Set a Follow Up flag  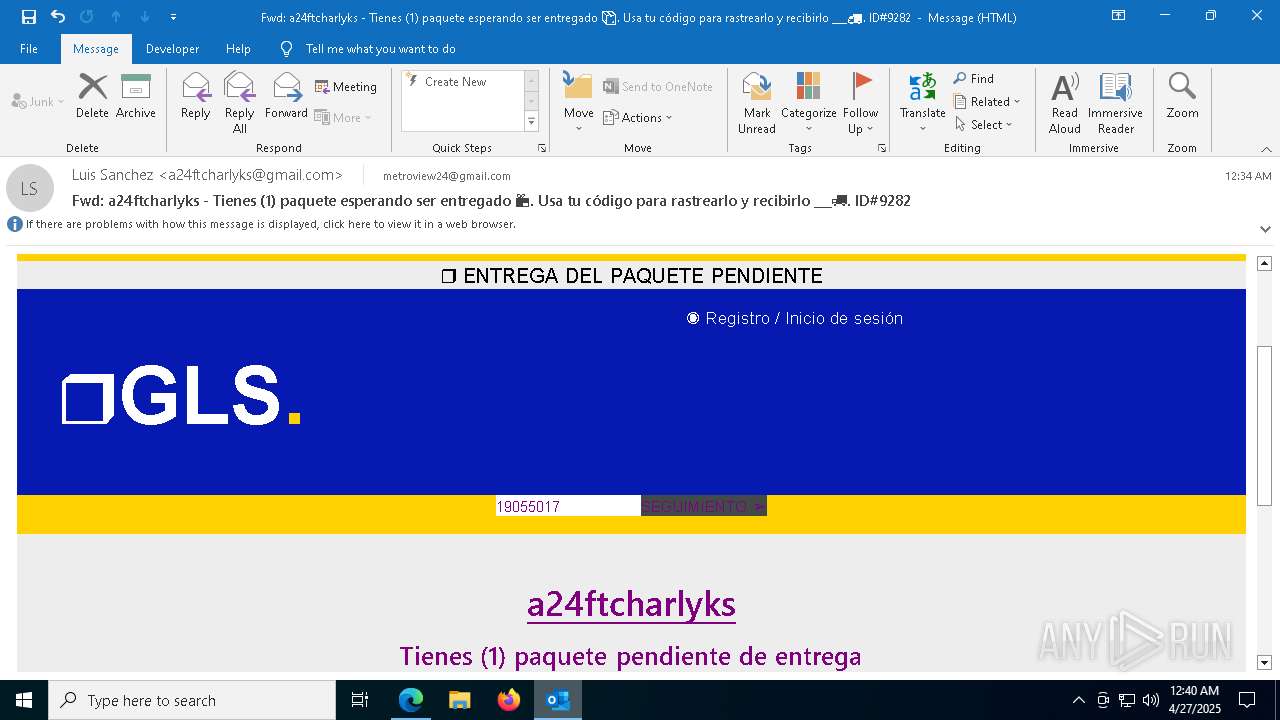tap(860, 103)
